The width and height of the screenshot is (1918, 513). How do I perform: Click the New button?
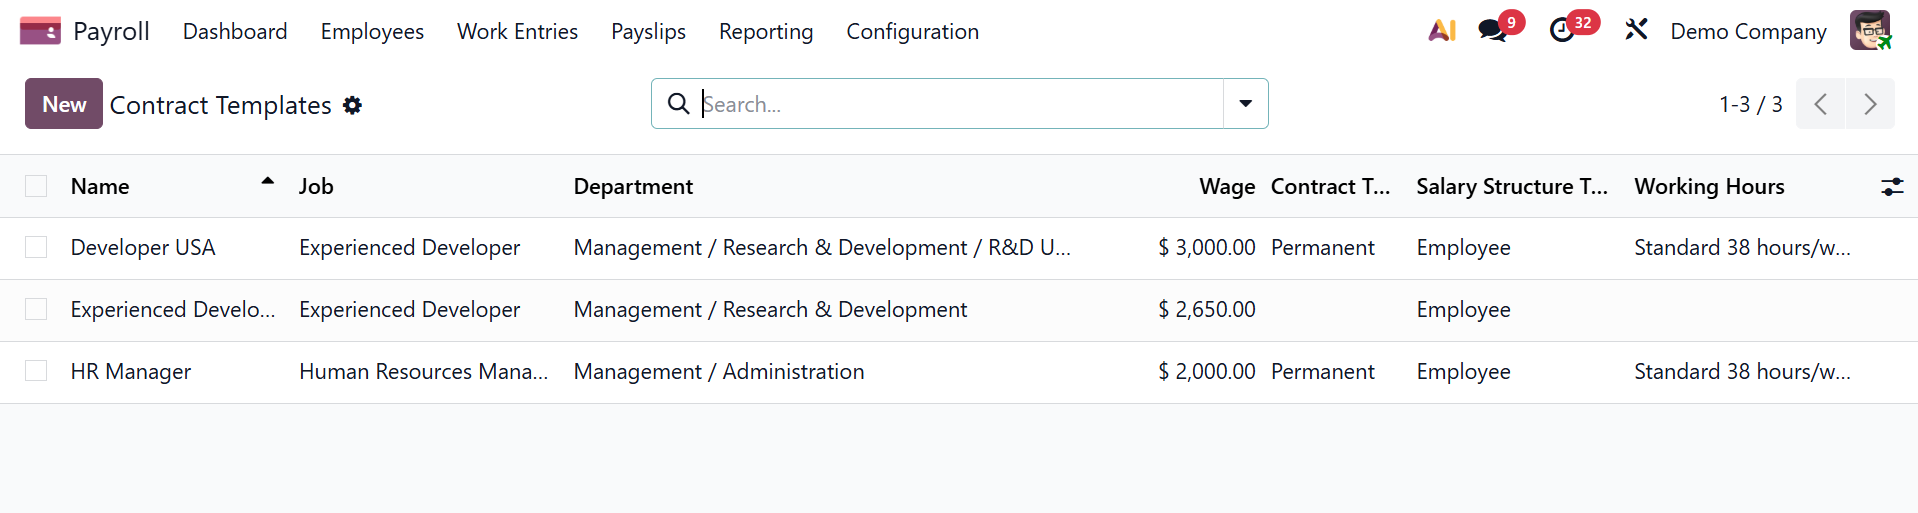[64, 104]
